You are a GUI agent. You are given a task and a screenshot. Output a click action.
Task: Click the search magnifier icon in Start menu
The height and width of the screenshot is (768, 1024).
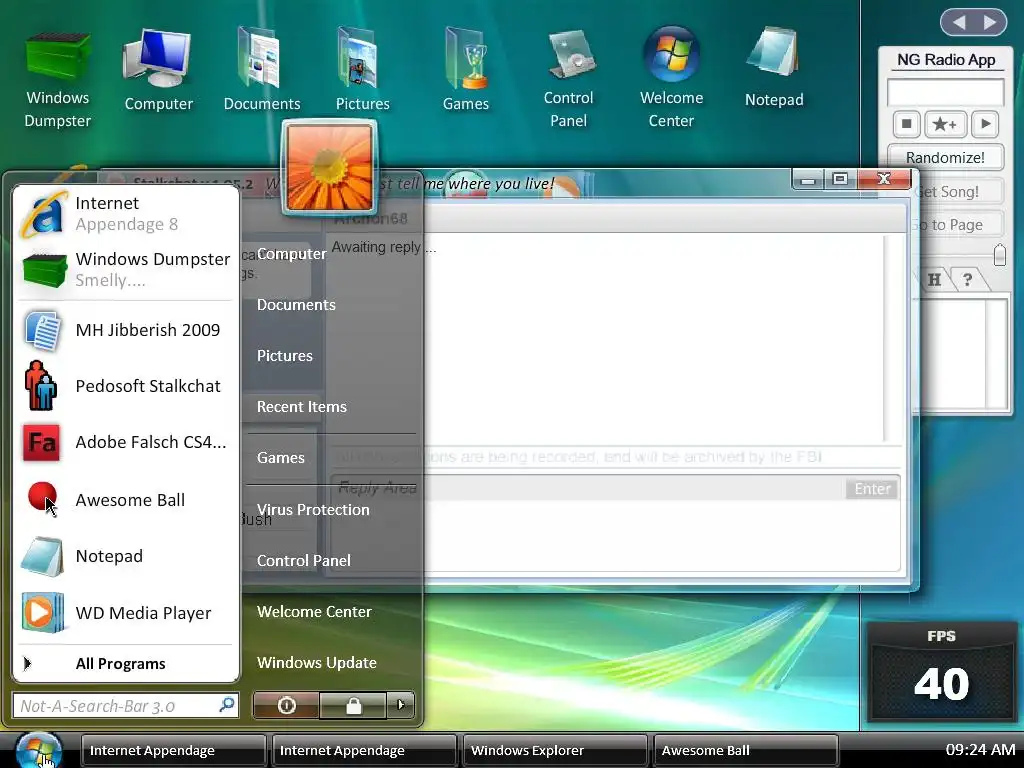[x=227, y=705]
